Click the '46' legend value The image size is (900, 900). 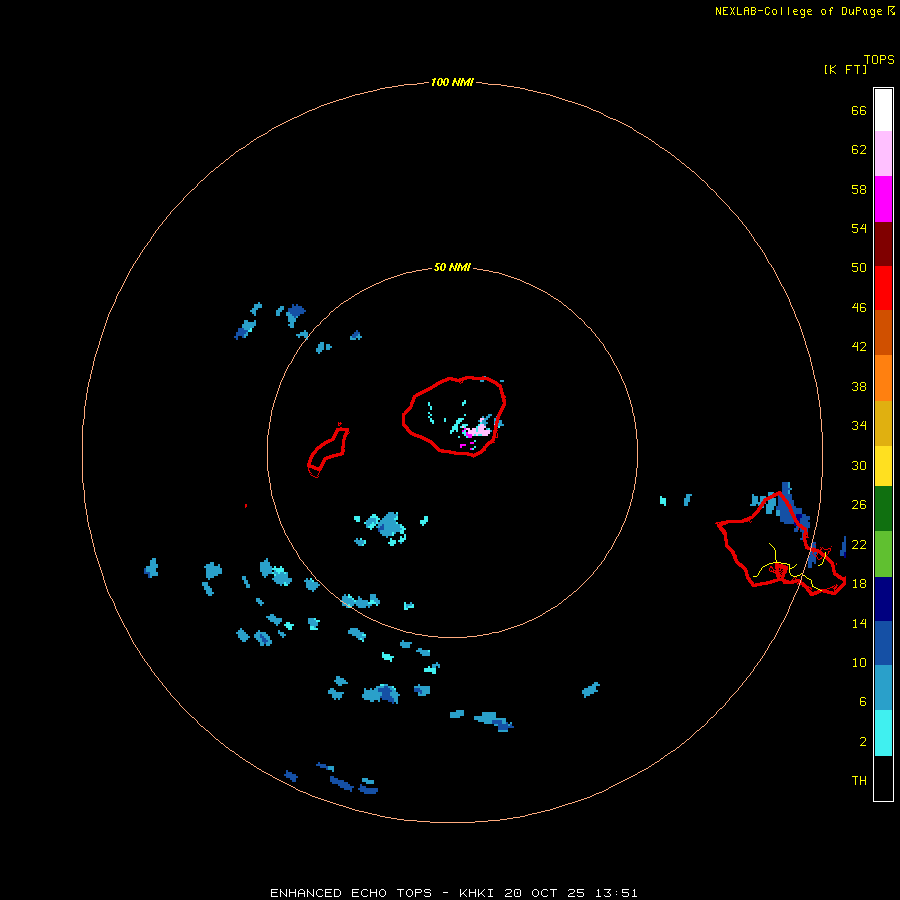[x=859, y=308]
